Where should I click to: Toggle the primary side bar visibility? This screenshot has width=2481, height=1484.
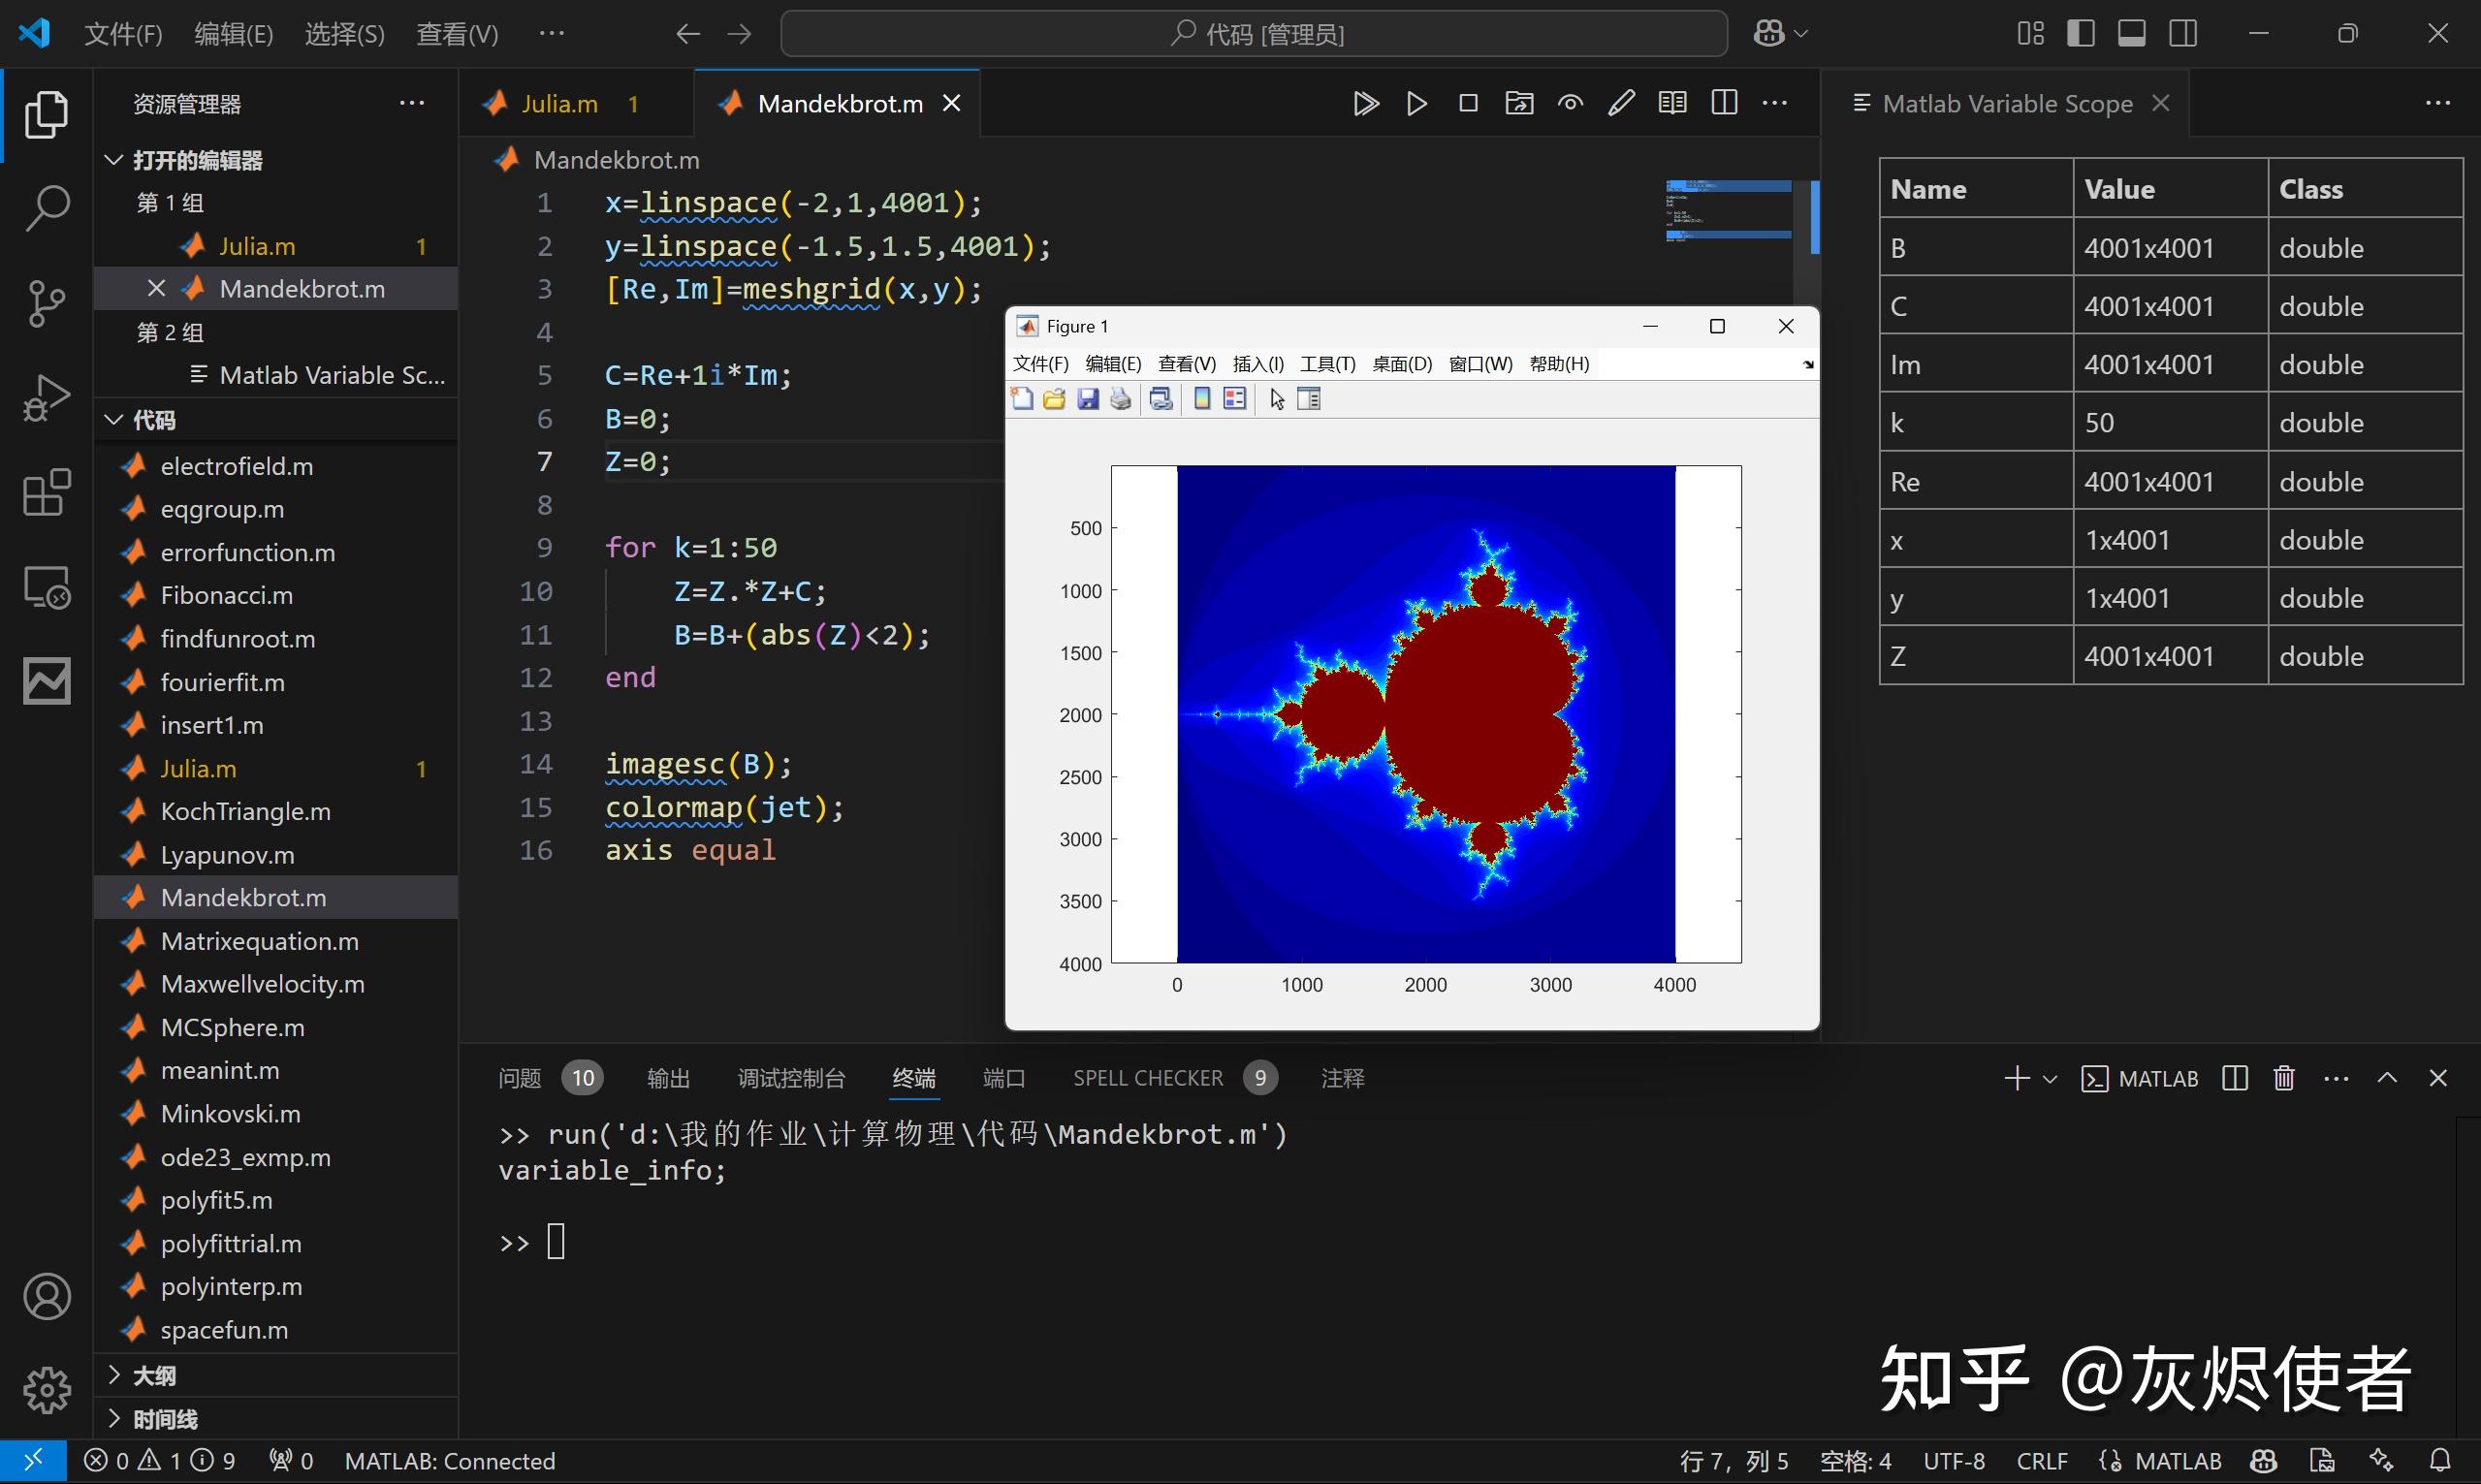point(2080,32)
